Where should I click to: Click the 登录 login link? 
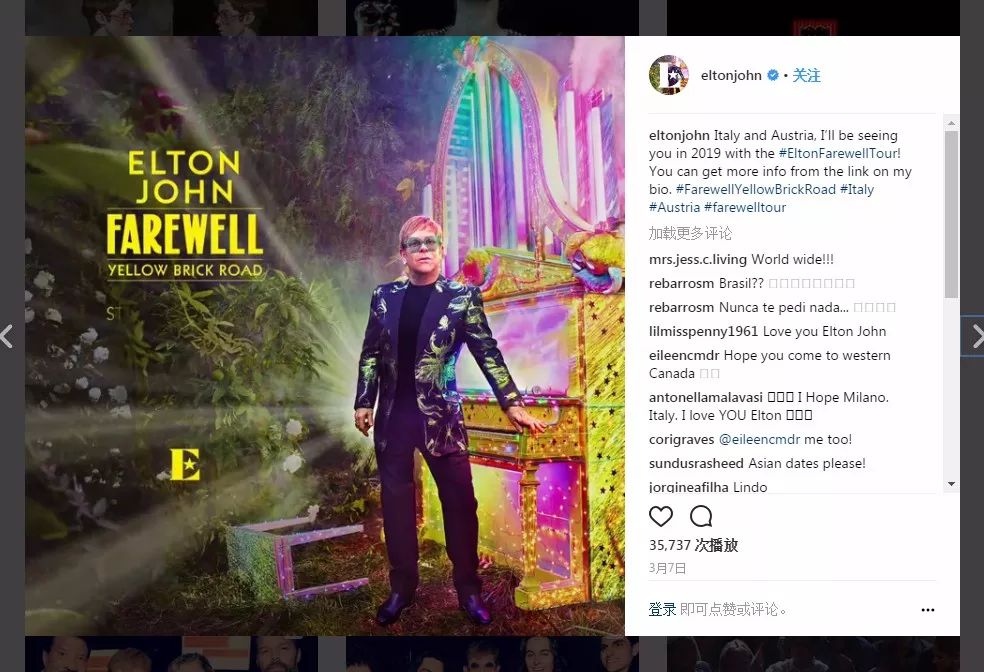pos(662,609)
